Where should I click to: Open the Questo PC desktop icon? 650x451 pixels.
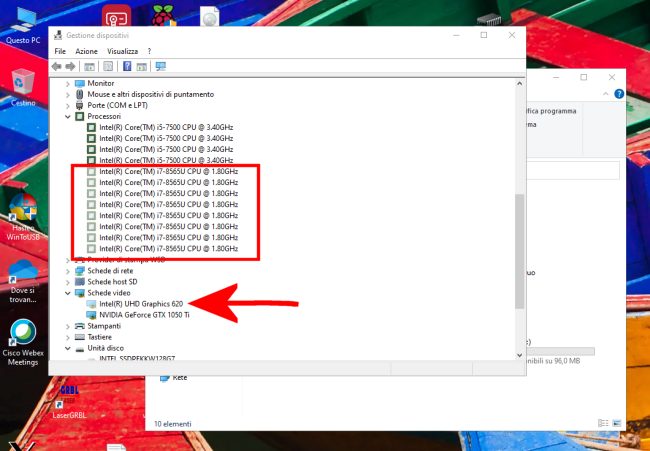[x=24, y=22]
